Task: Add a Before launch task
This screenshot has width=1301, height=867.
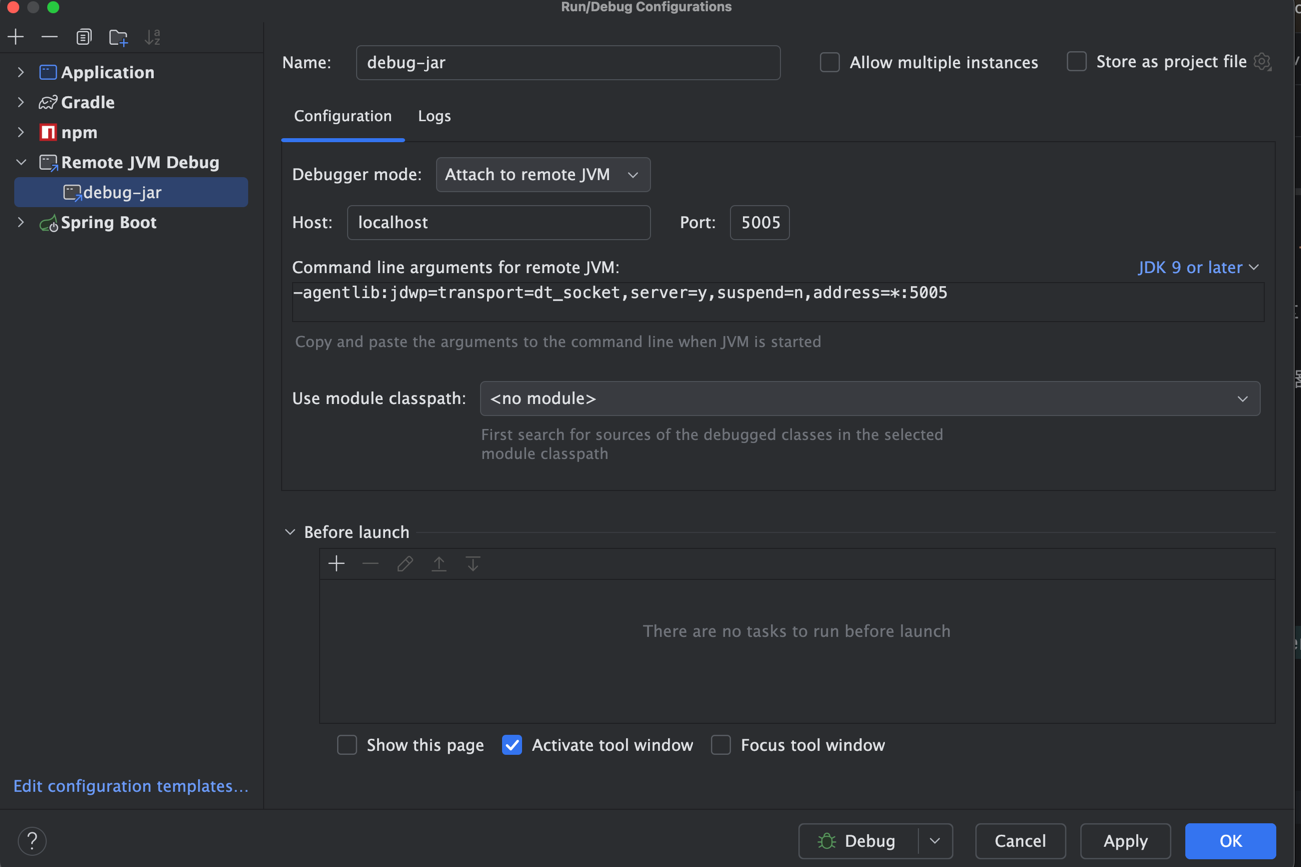Action: (x=336, y=564)
